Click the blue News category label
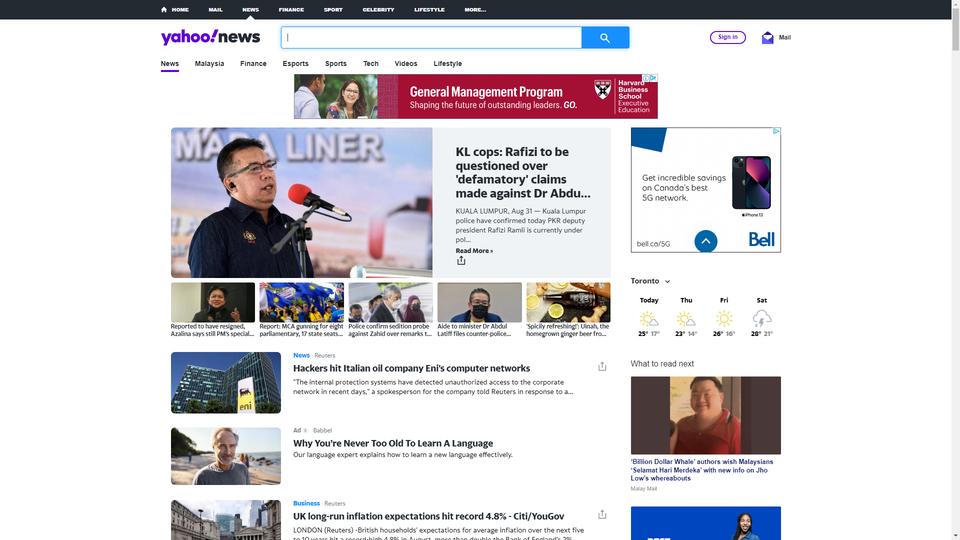 point(301,355)
